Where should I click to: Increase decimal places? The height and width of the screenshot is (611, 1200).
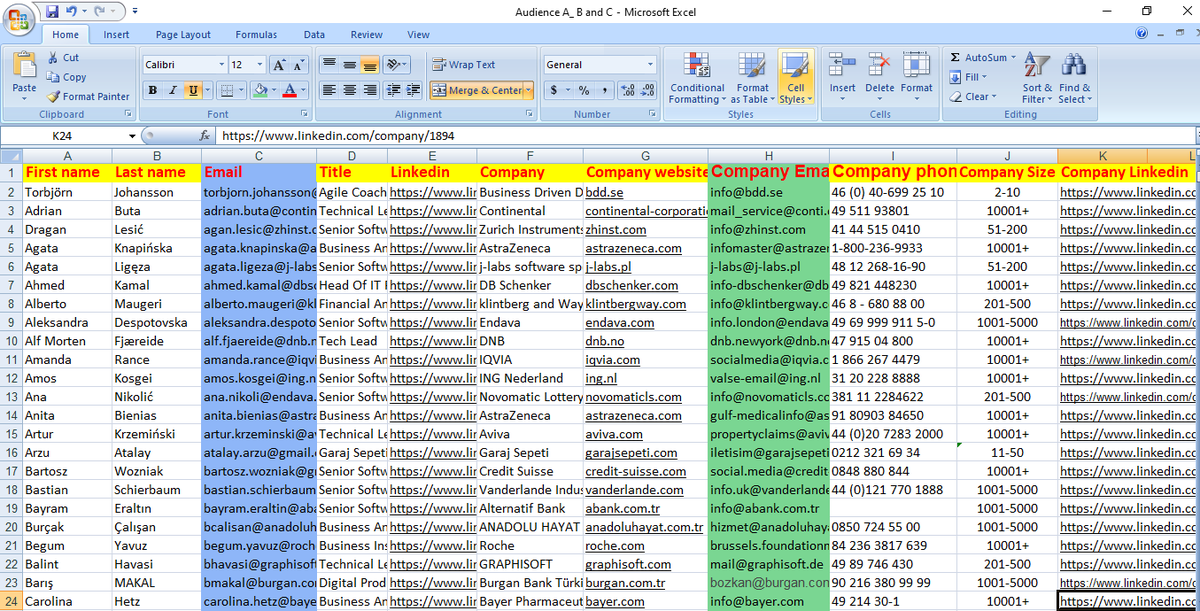pos(628,90)
